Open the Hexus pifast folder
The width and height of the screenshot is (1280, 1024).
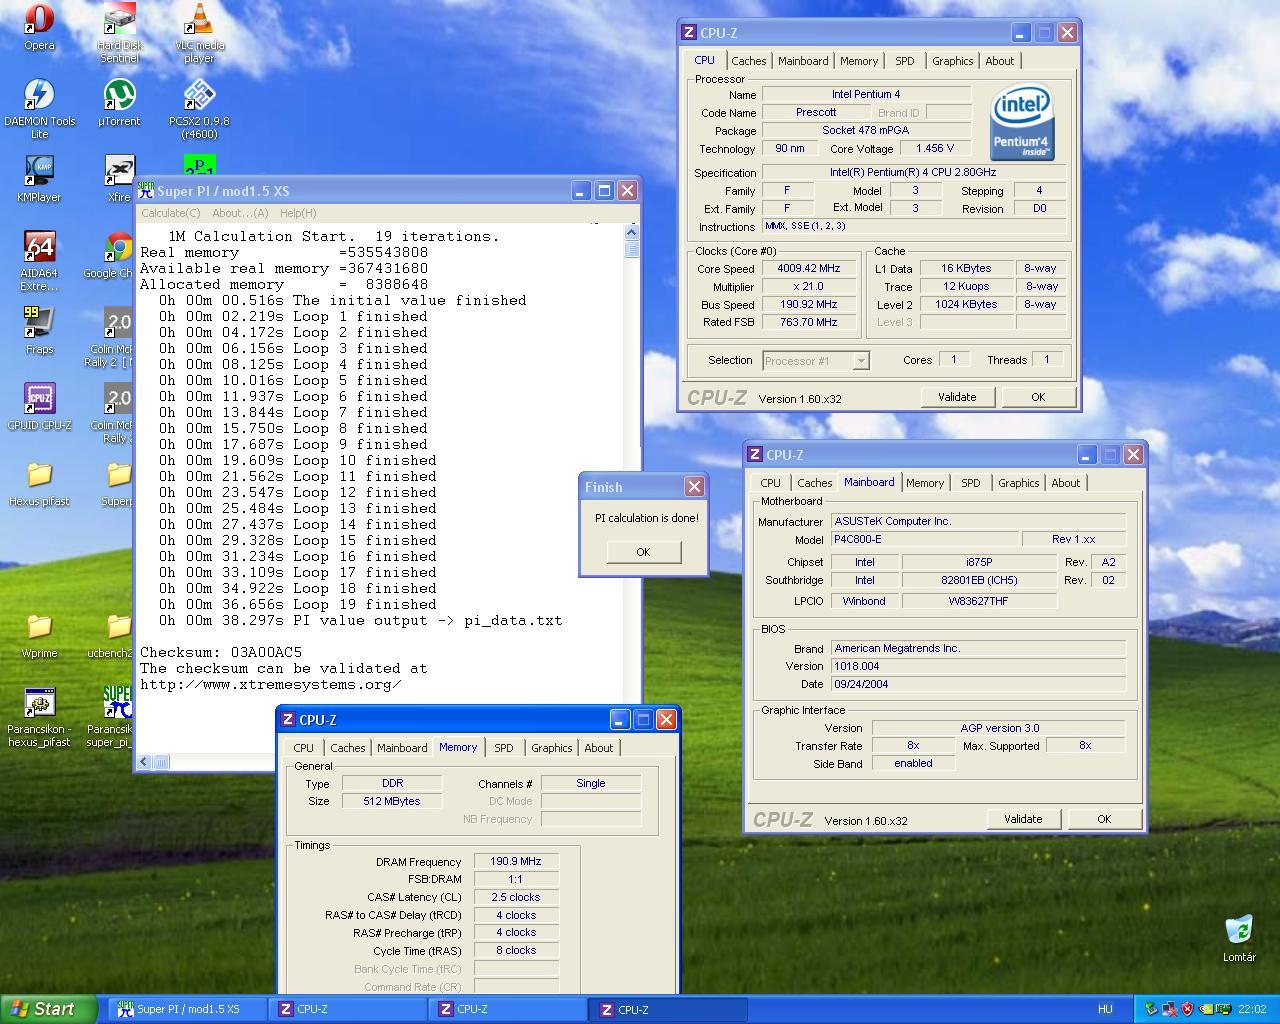(39, 483)
